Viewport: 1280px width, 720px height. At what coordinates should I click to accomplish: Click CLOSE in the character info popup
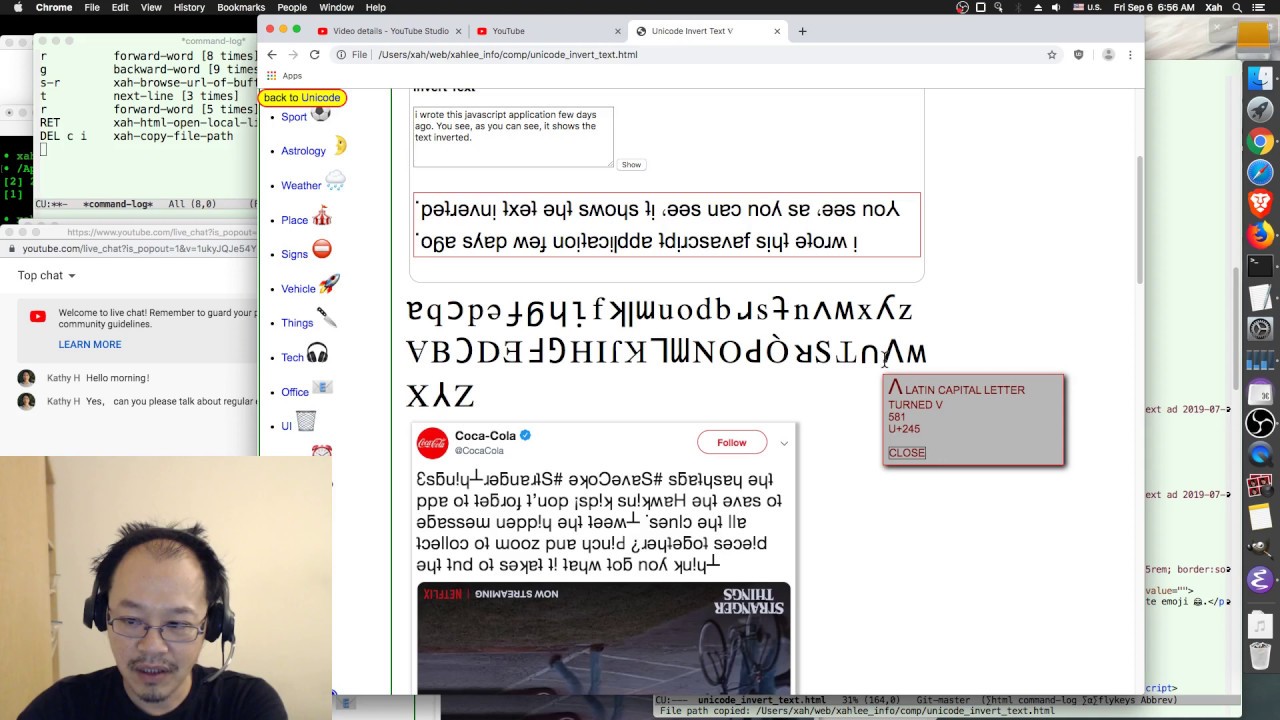907,453
